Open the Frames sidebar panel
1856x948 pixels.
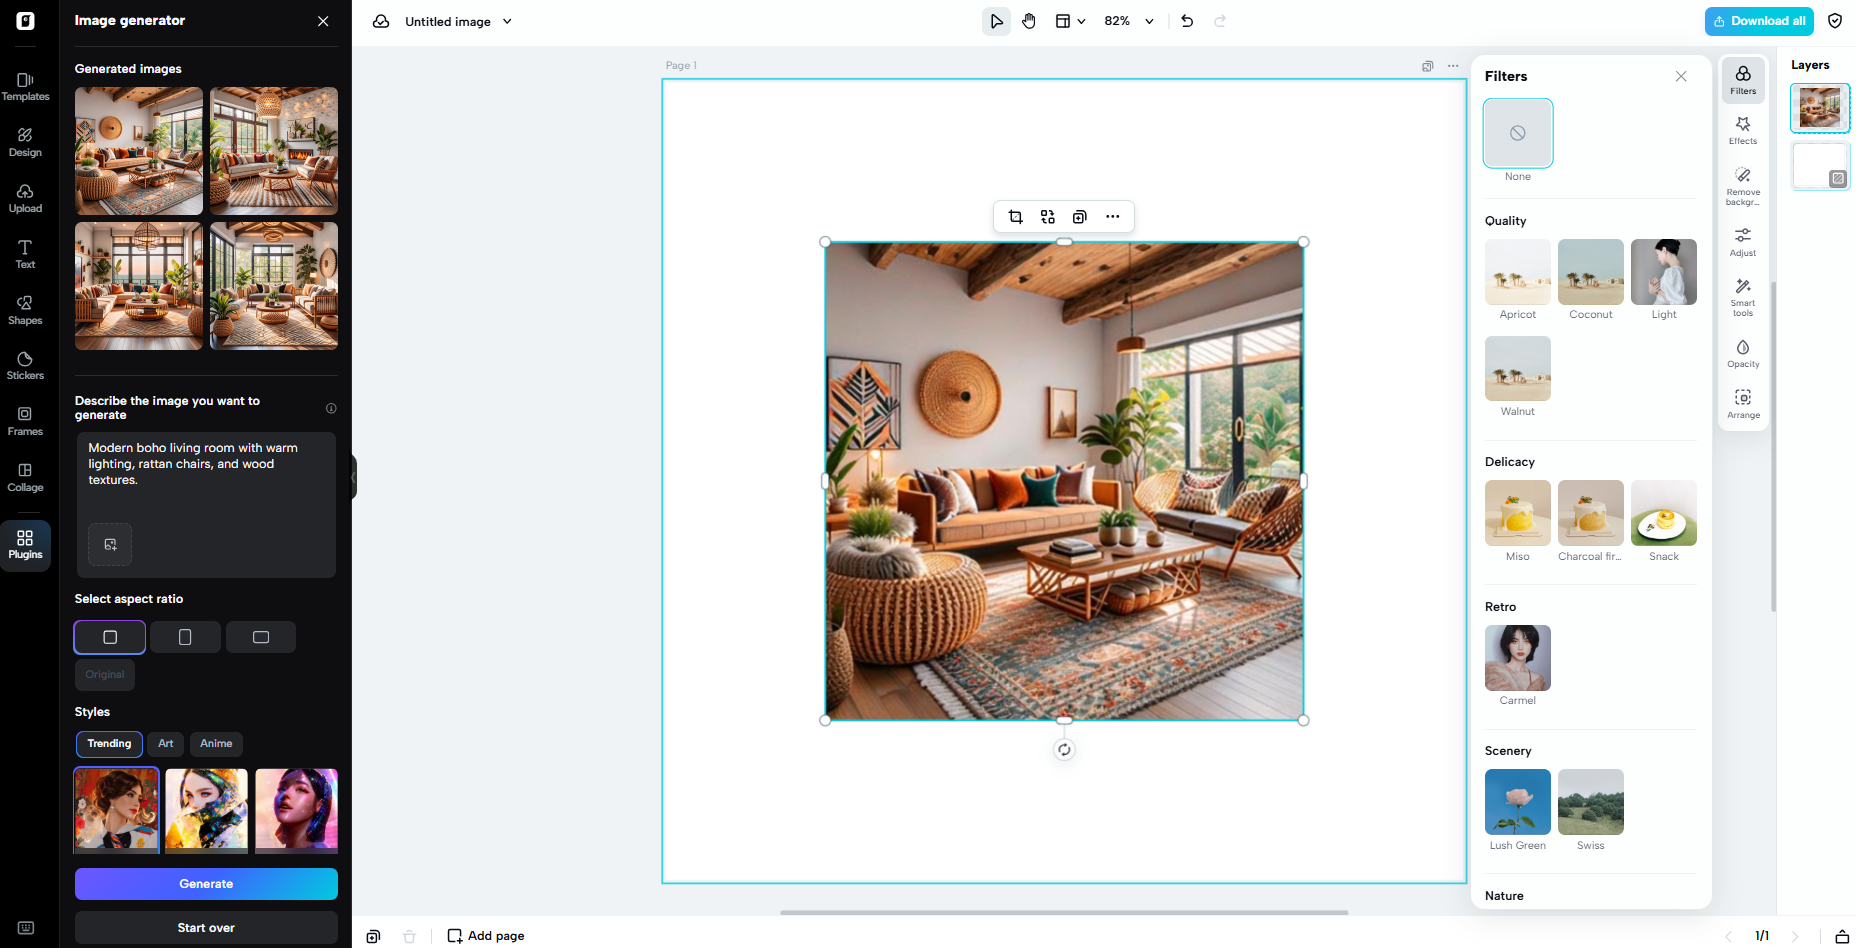tap(25, 421)
